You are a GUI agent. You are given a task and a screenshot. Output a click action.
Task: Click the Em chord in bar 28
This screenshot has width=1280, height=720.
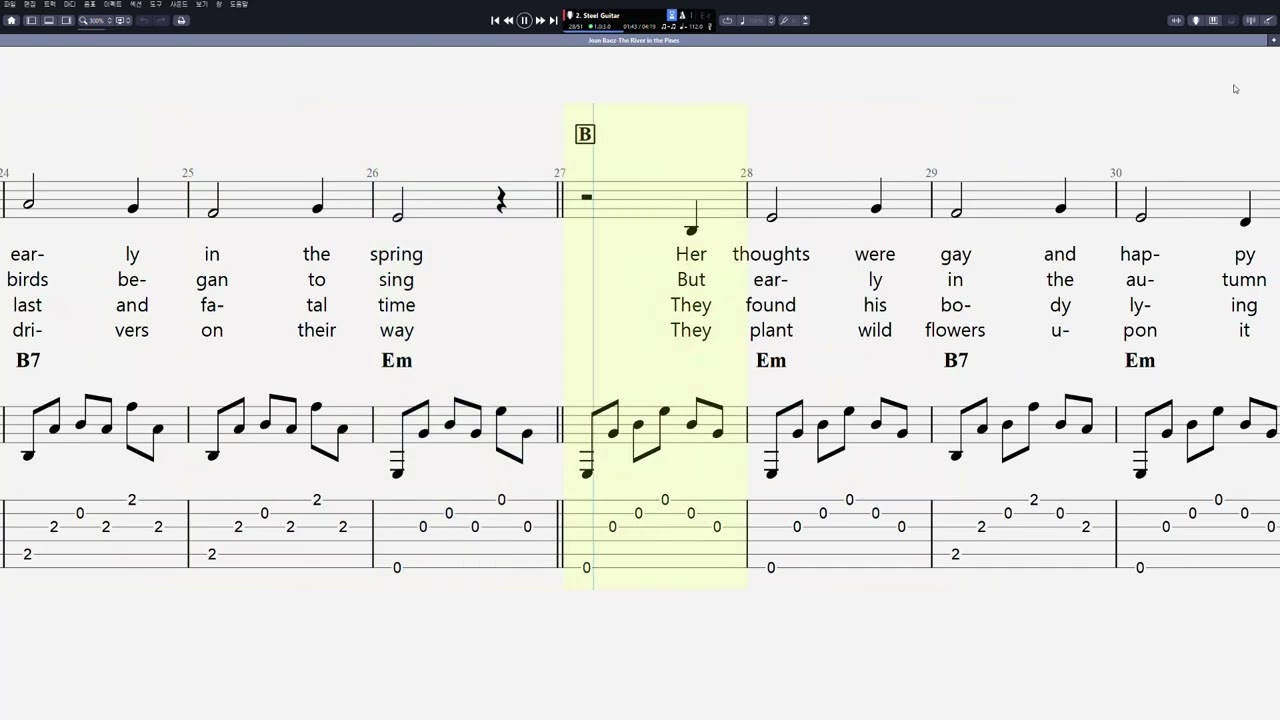771,360
